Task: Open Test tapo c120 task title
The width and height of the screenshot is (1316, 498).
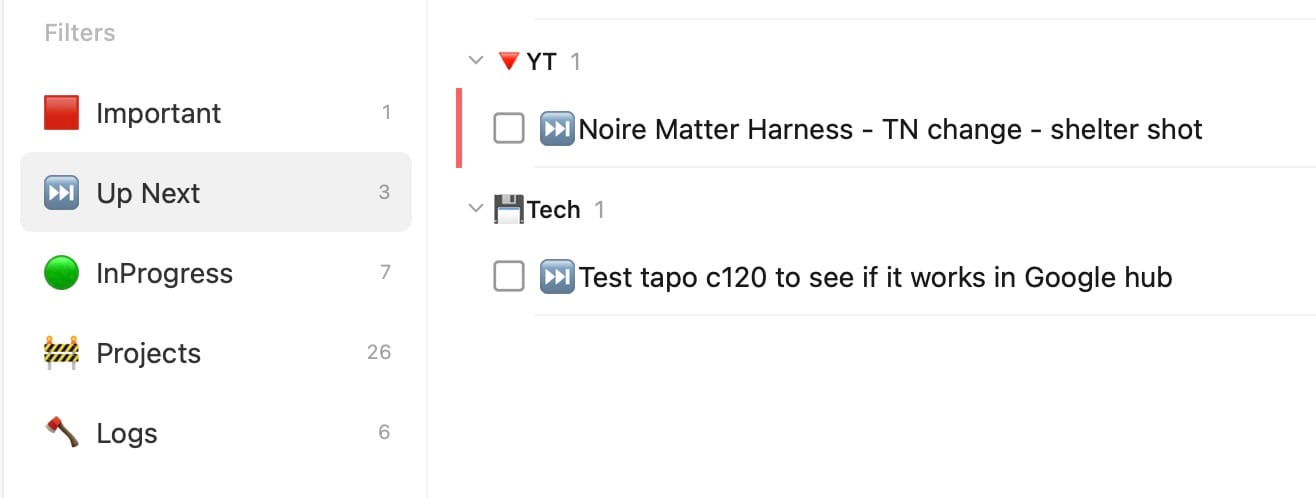Action: (875, 277)
